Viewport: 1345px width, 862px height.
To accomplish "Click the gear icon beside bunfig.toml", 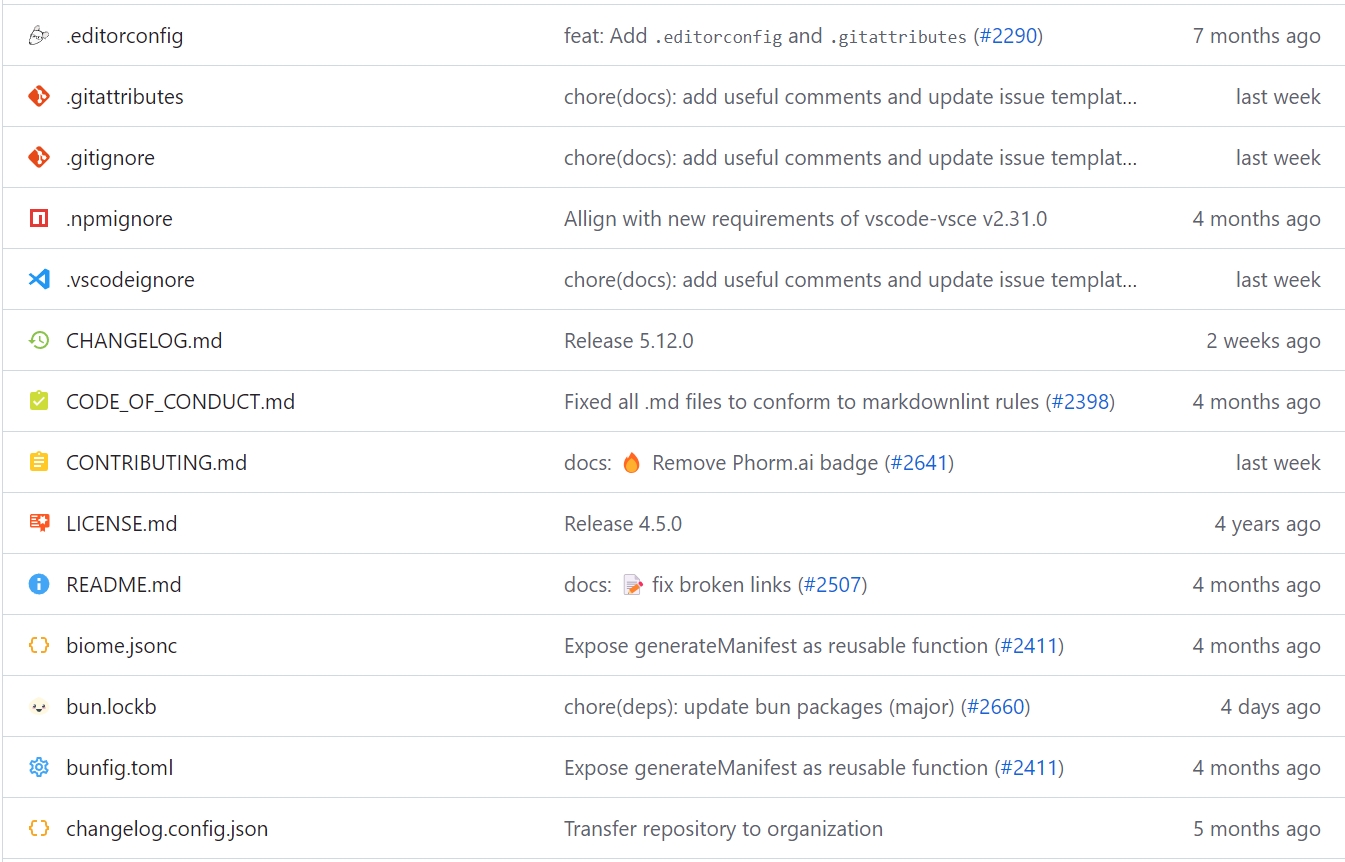I will [x=39, y=768].
